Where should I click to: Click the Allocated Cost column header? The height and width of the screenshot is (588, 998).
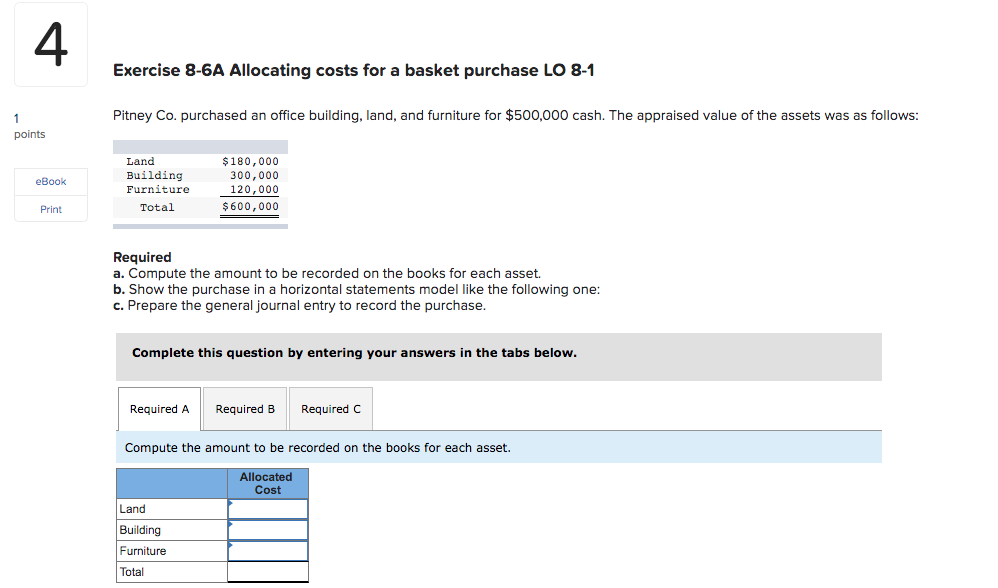click(x=267, y=483)
